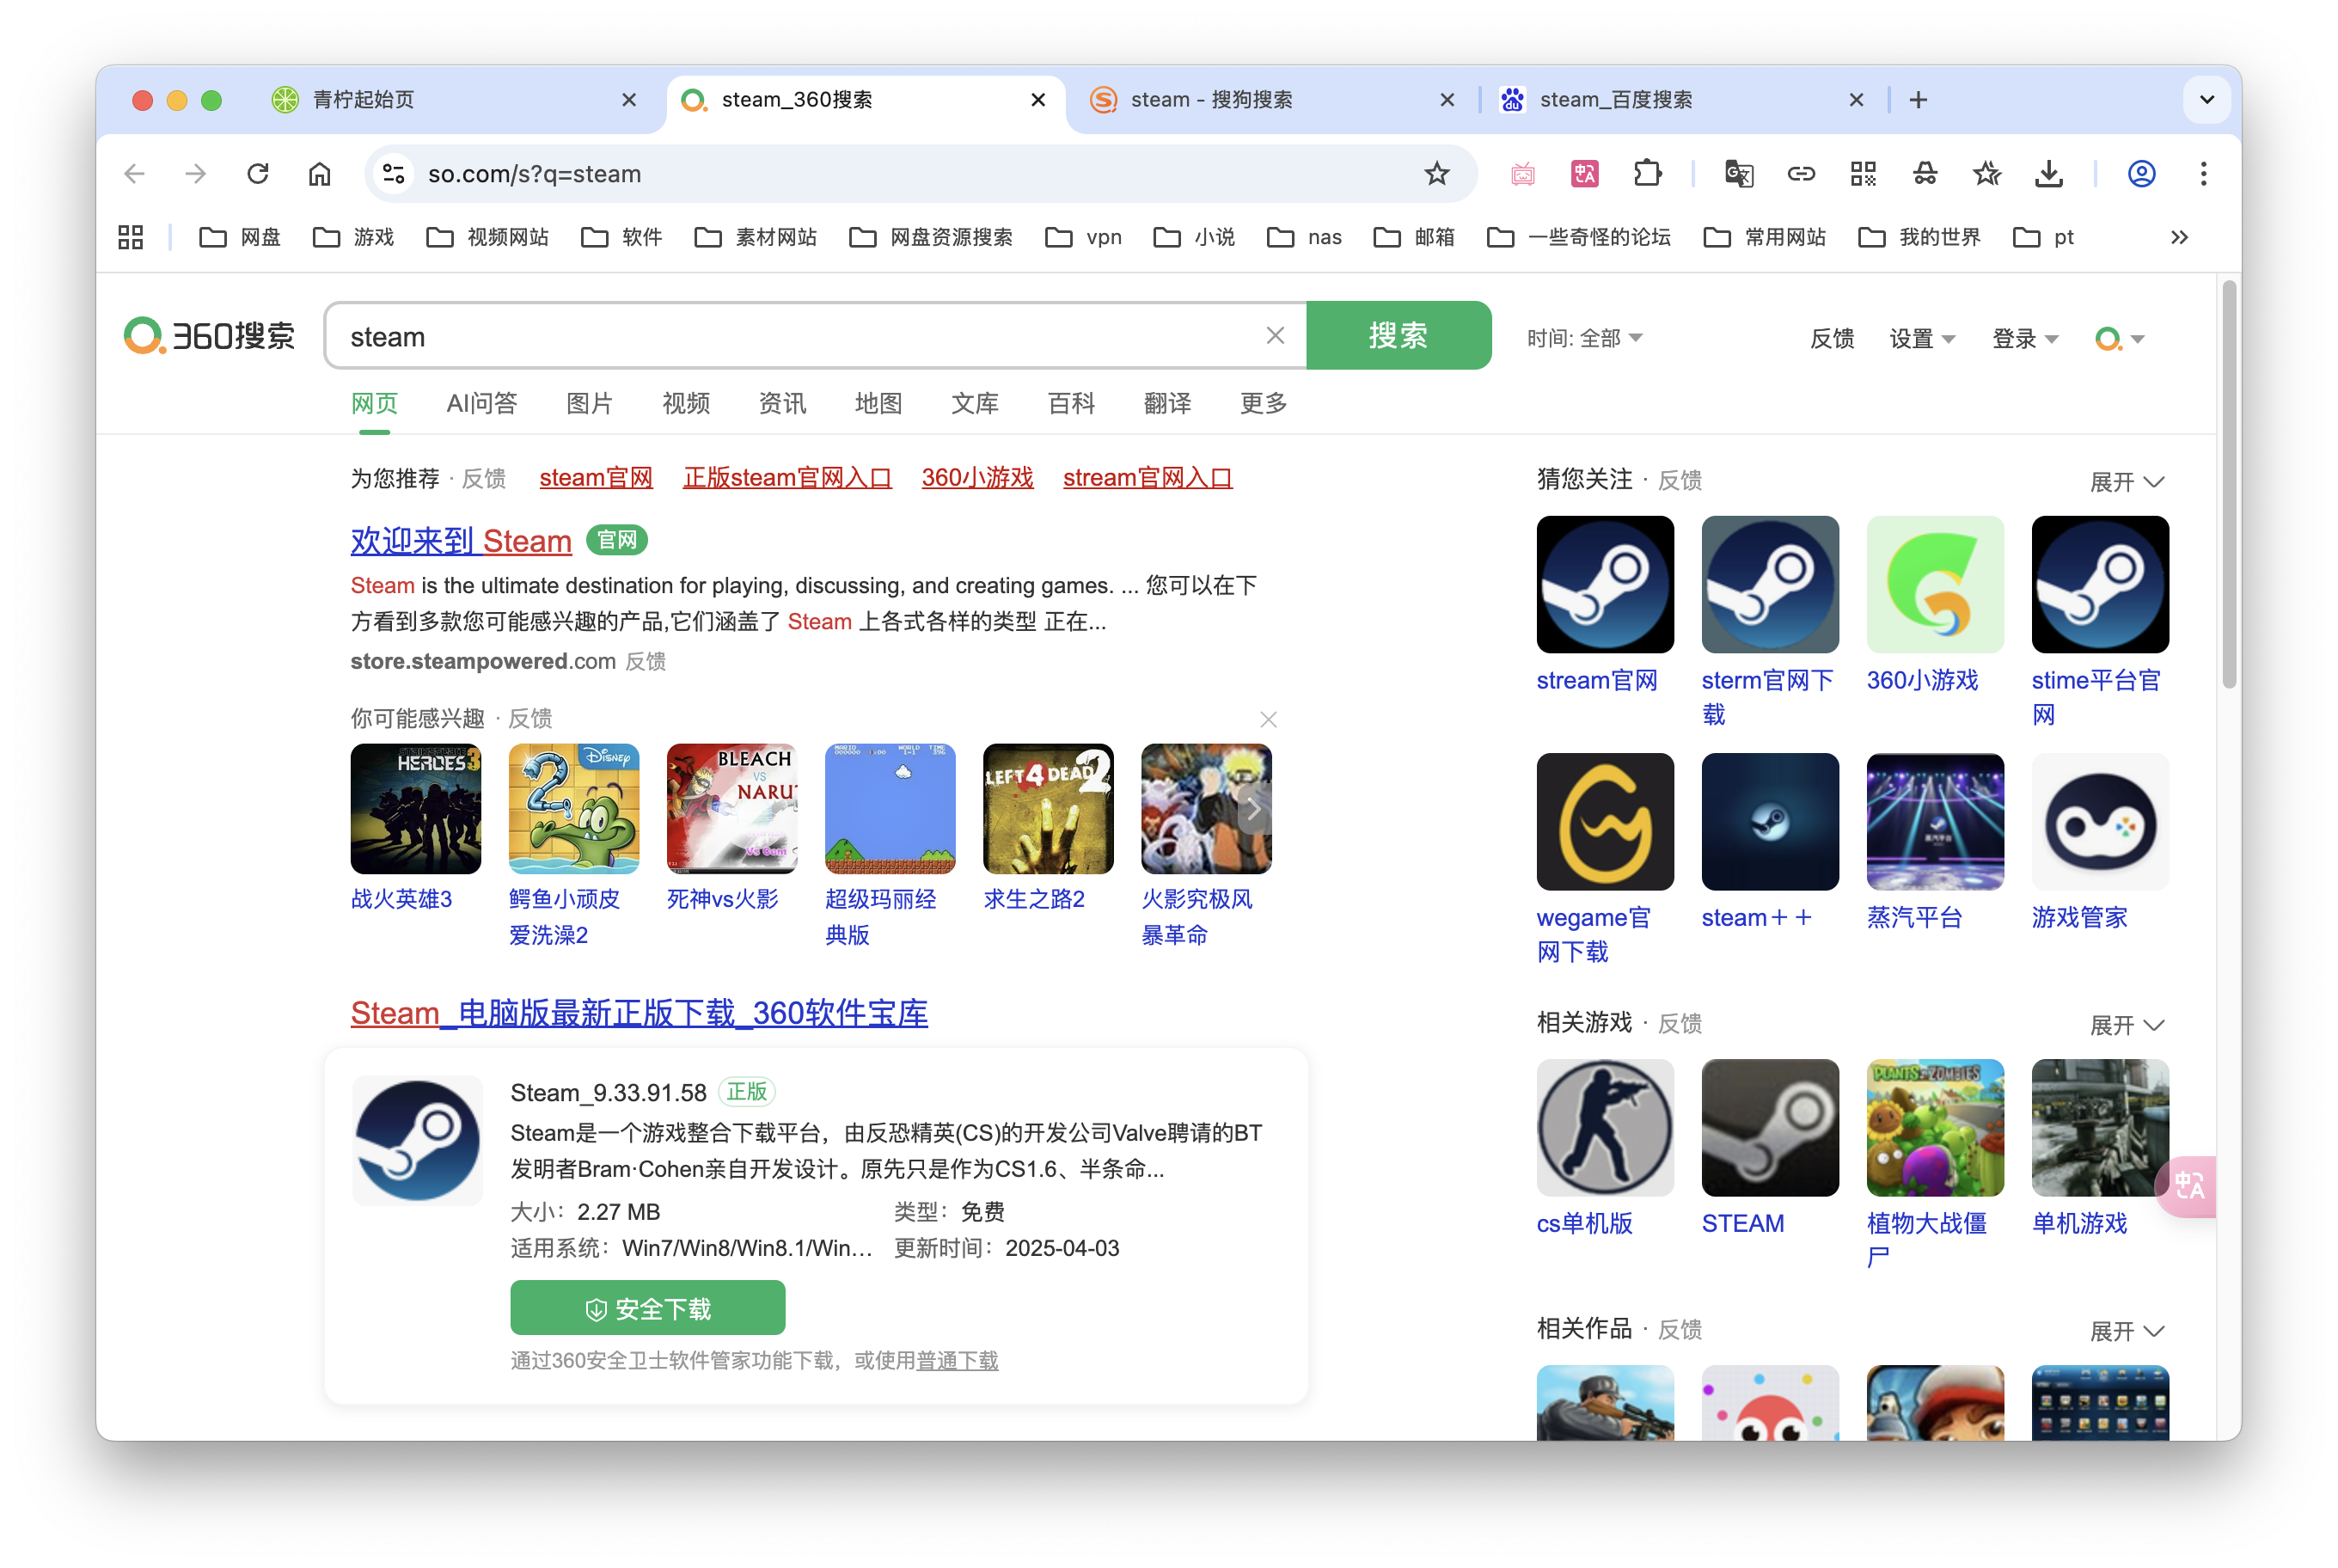
Task: Open the browser profile avatar
Action: click(2142, 173)
